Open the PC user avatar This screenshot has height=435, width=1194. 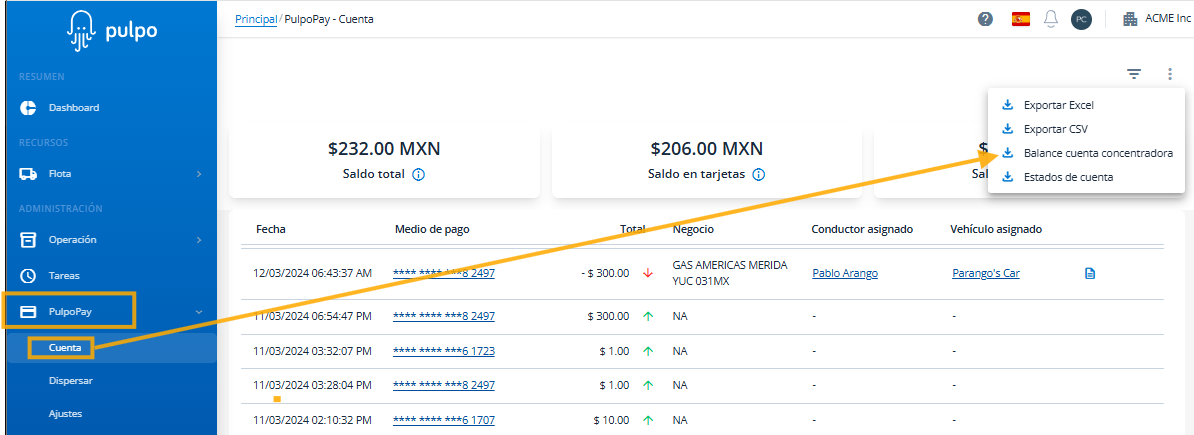coord(1080,19)
